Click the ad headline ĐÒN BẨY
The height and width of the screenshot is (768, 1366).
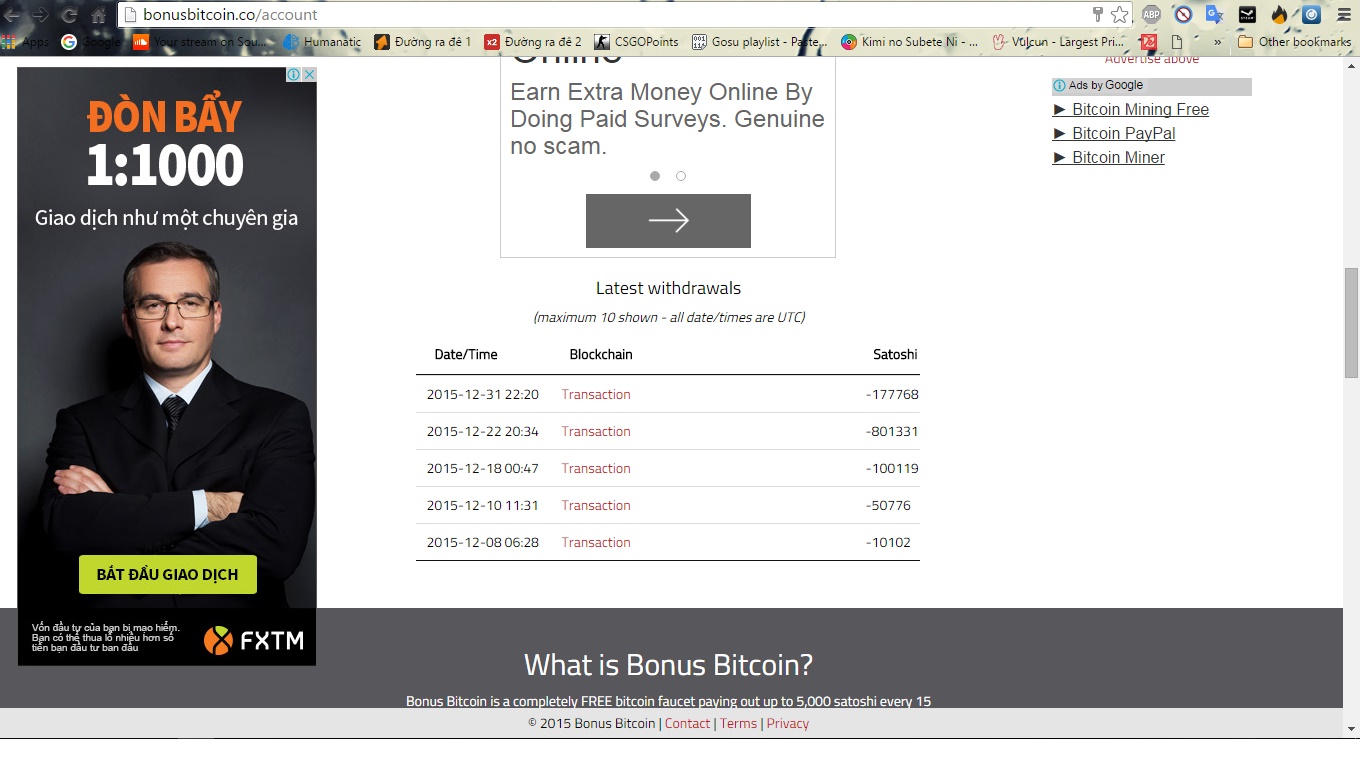coord(165,116)
